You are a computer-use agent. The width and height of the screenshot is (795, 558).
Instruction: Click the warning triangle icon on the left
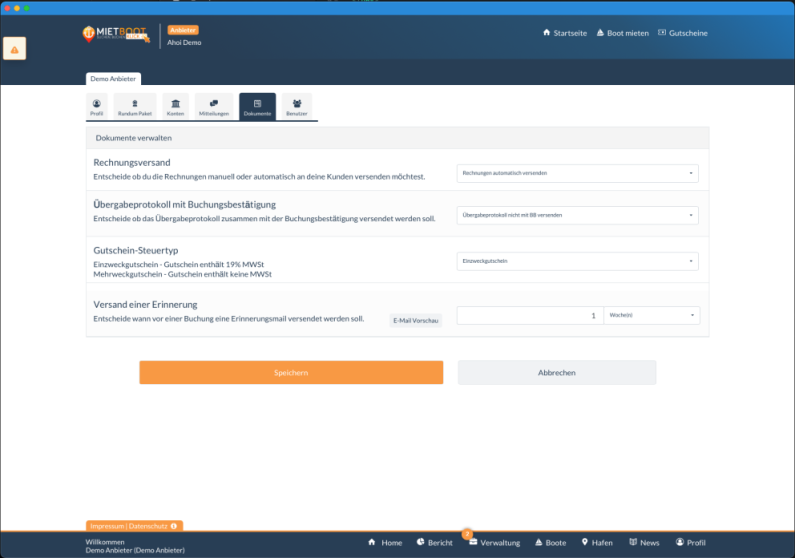tap(14, 49)
